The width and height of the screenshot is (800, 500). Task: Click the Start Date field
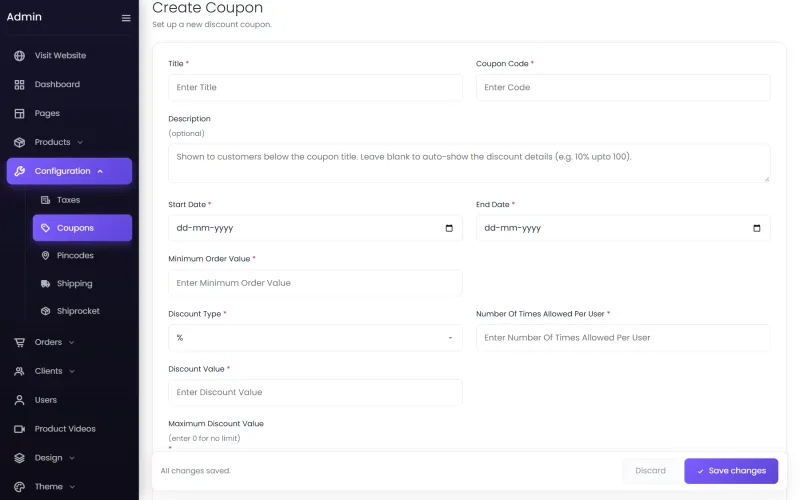coord(315,228)
